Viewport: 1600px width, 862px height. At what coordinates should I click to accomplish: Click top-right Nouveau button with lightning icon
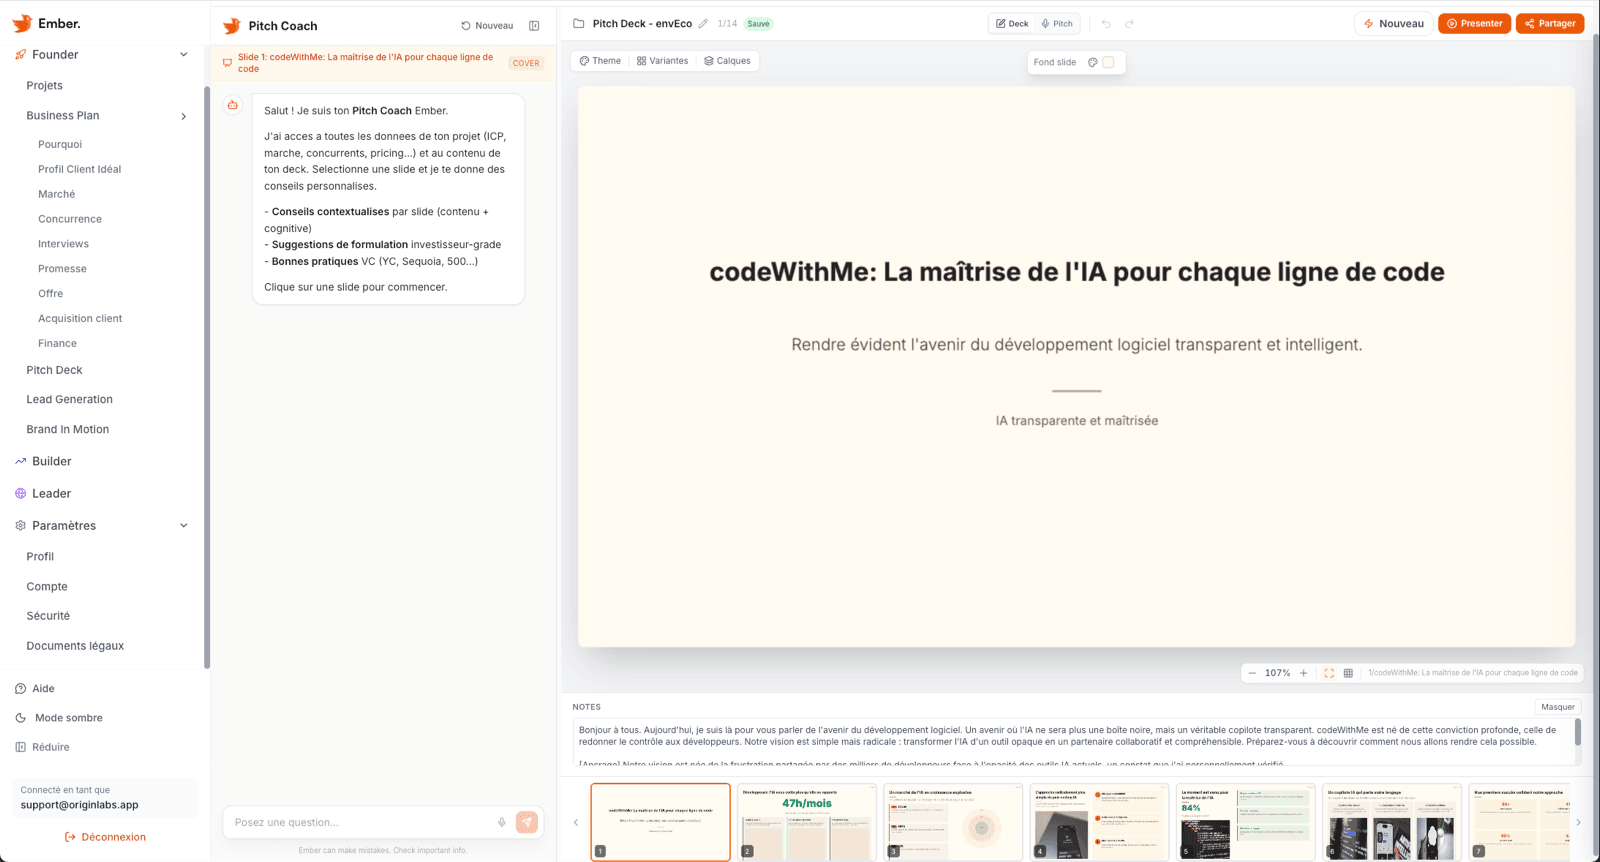point(1393,23)
